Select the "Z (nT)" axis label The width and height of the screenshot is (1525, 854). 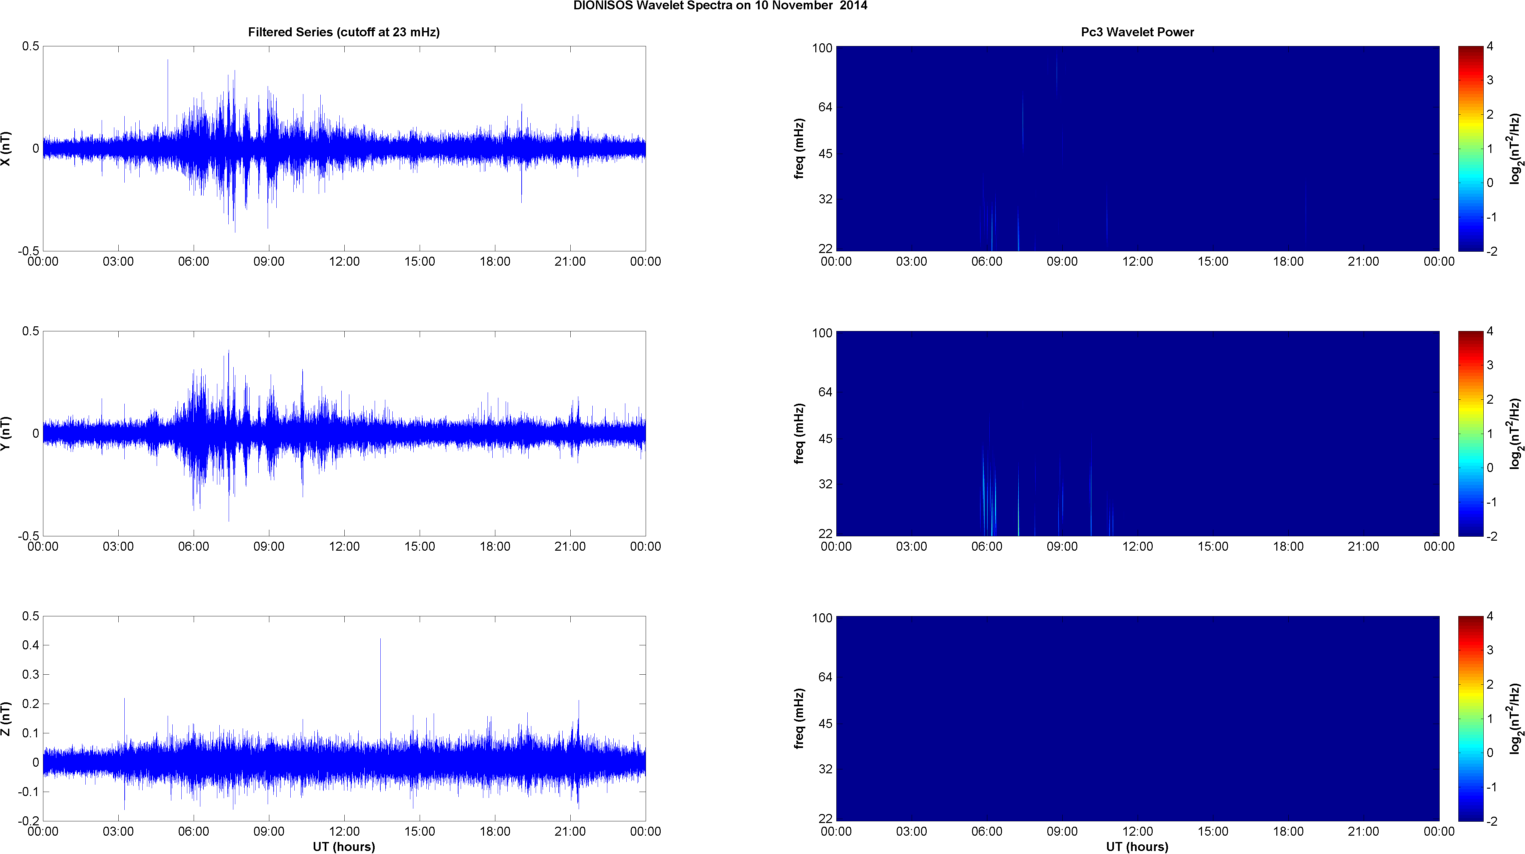tap(6, 719)
